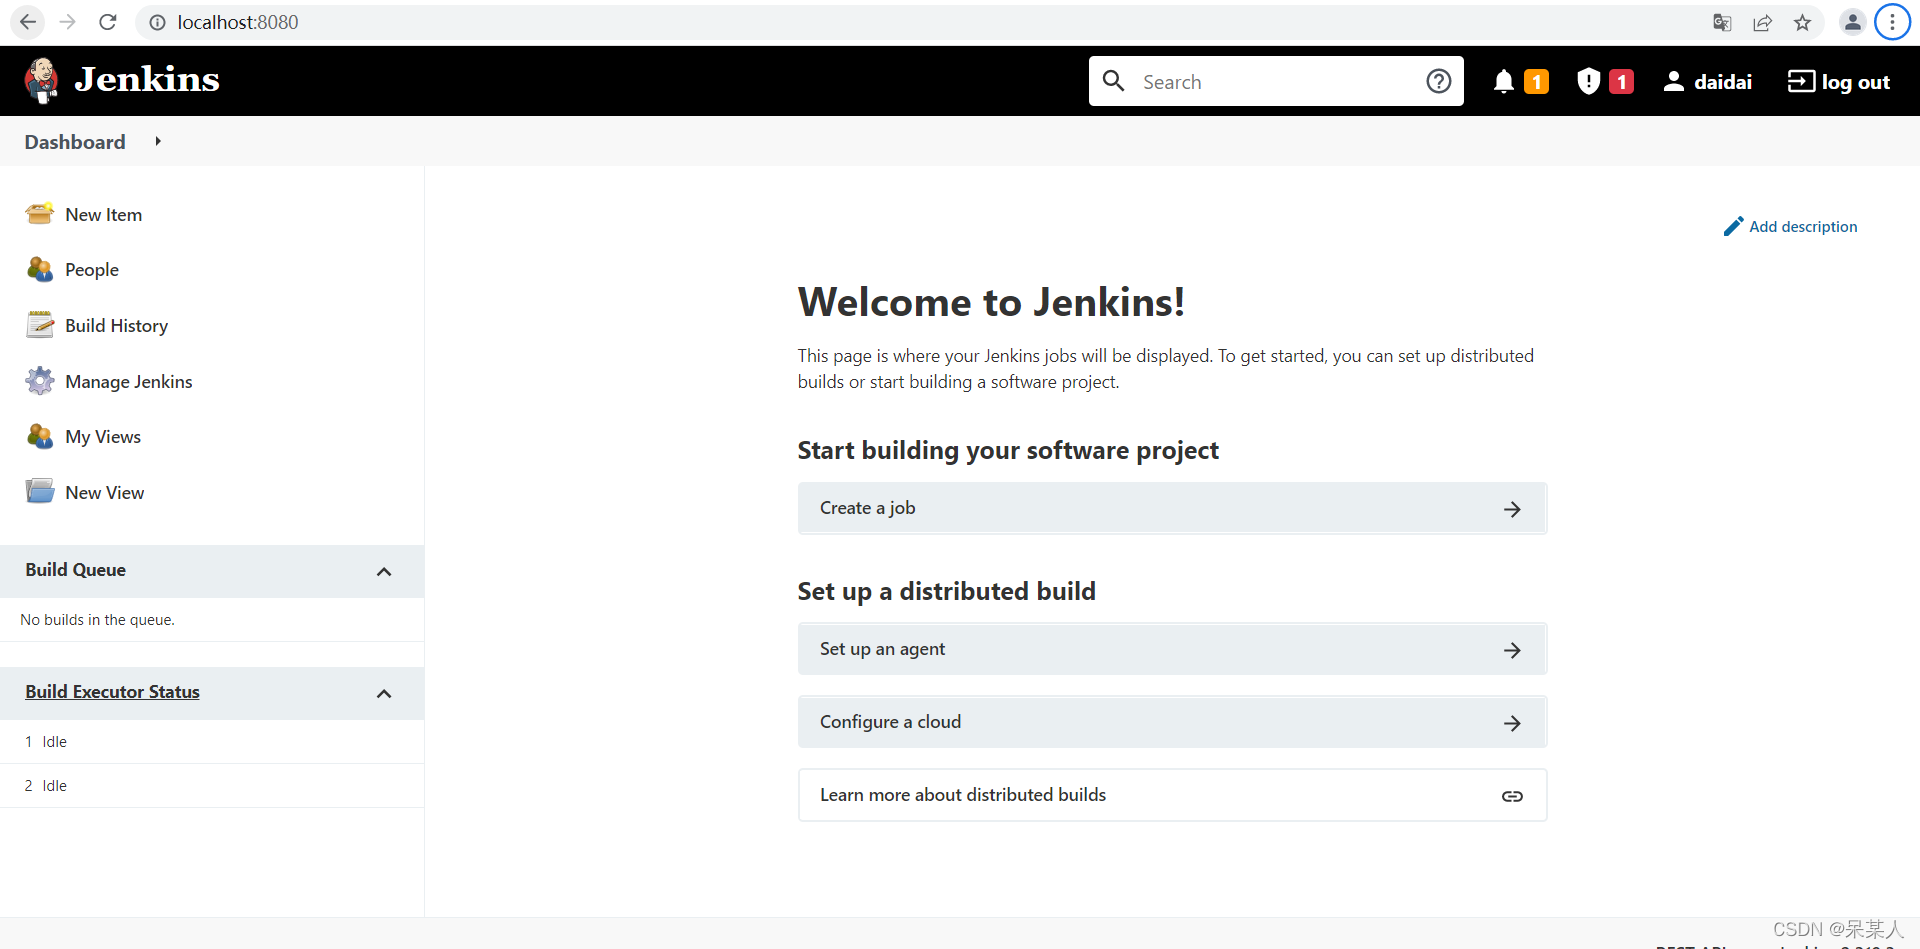Open My Views sidebar entry
The width and height of the screenshot is (1920, 949).
tap(103, 437)
